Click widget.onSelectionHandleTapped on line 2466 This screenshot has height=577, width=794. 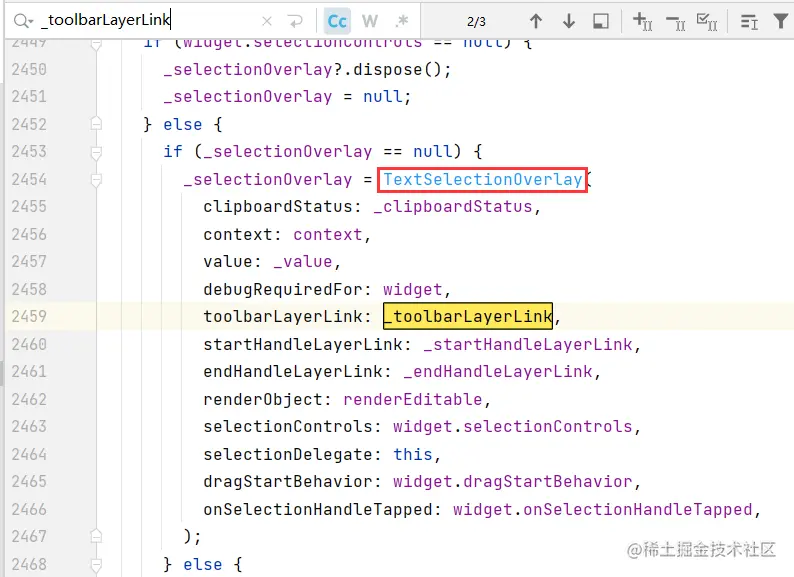pos(603,509)
